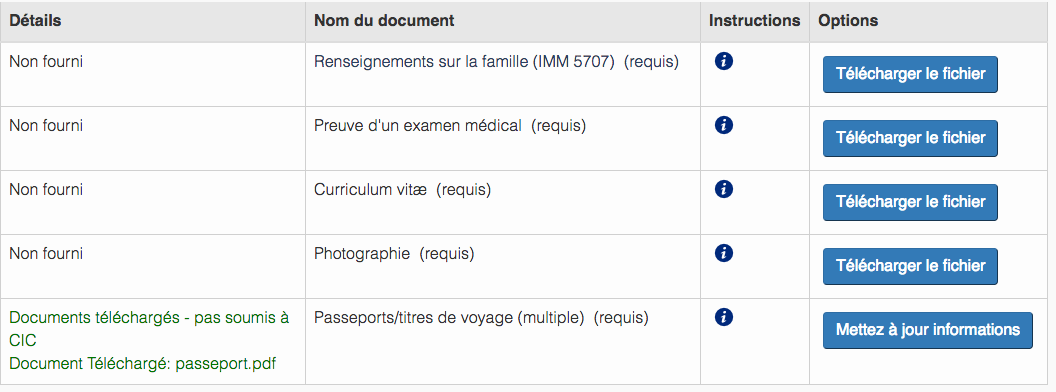Click the Photographie (requis) label
Viewport: 1056px width, 392px height.
394,254
